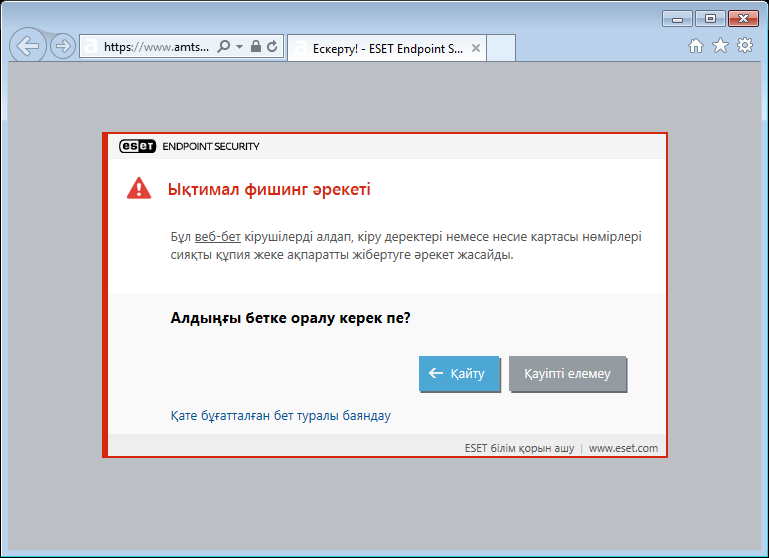
Task: Maximize the browser window
Action: point(710,19)
